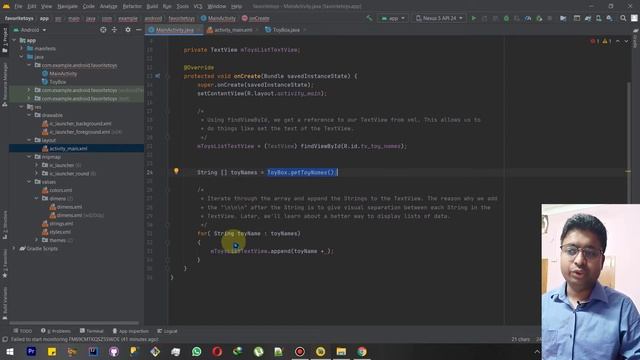The width and height of the screenshot is (640, 360).
Task: Open Chrome from the taskbar
Action: 362,351
